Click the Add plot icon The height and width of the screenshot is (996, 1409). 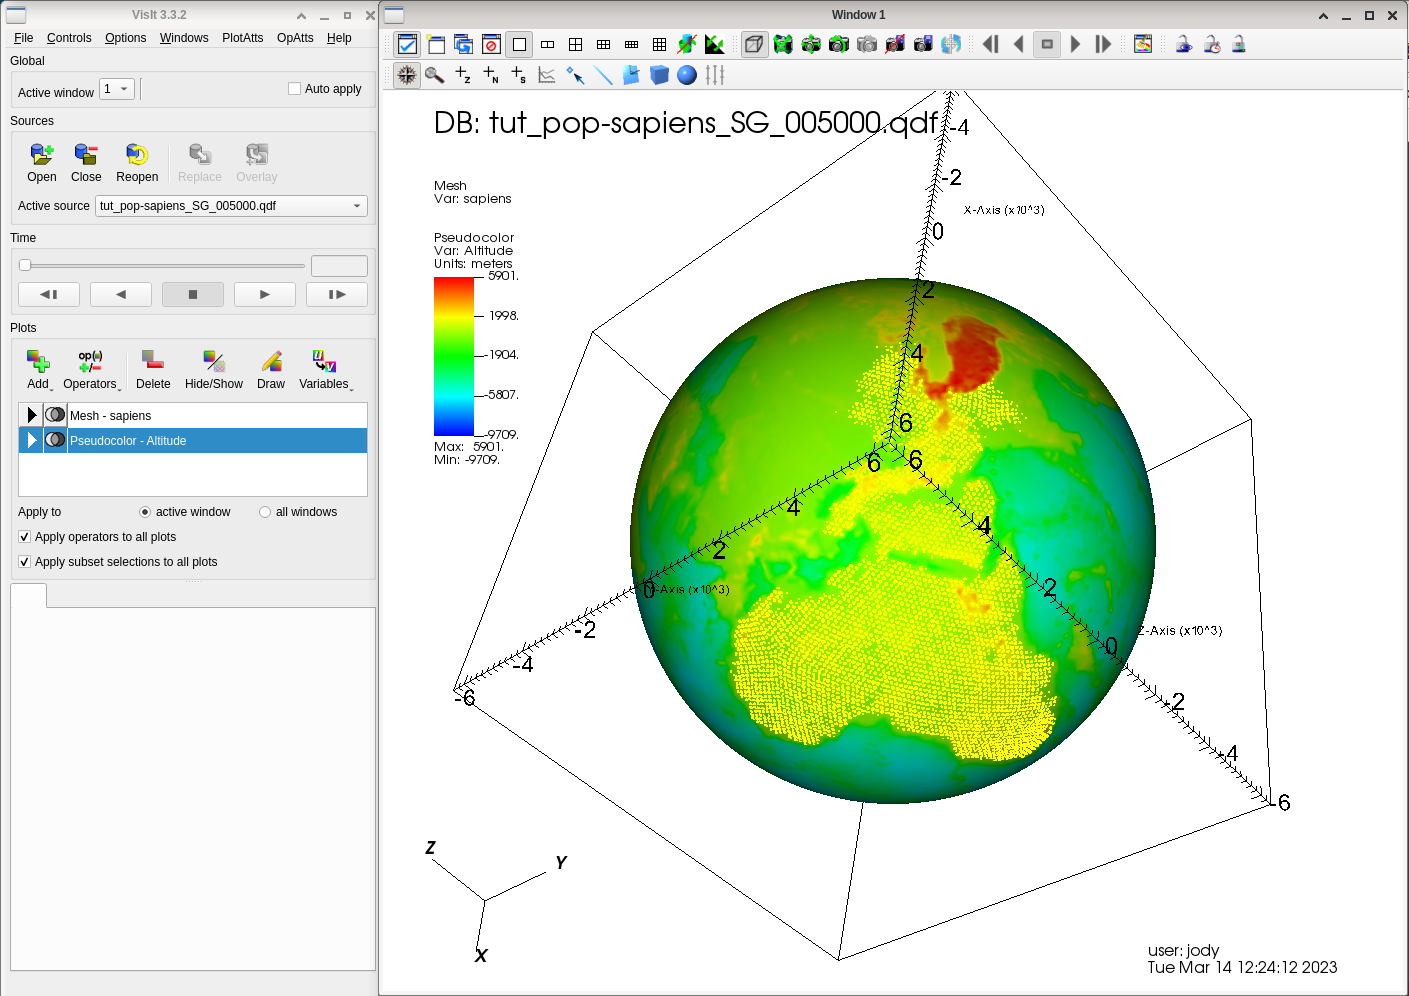click(38, 361)
